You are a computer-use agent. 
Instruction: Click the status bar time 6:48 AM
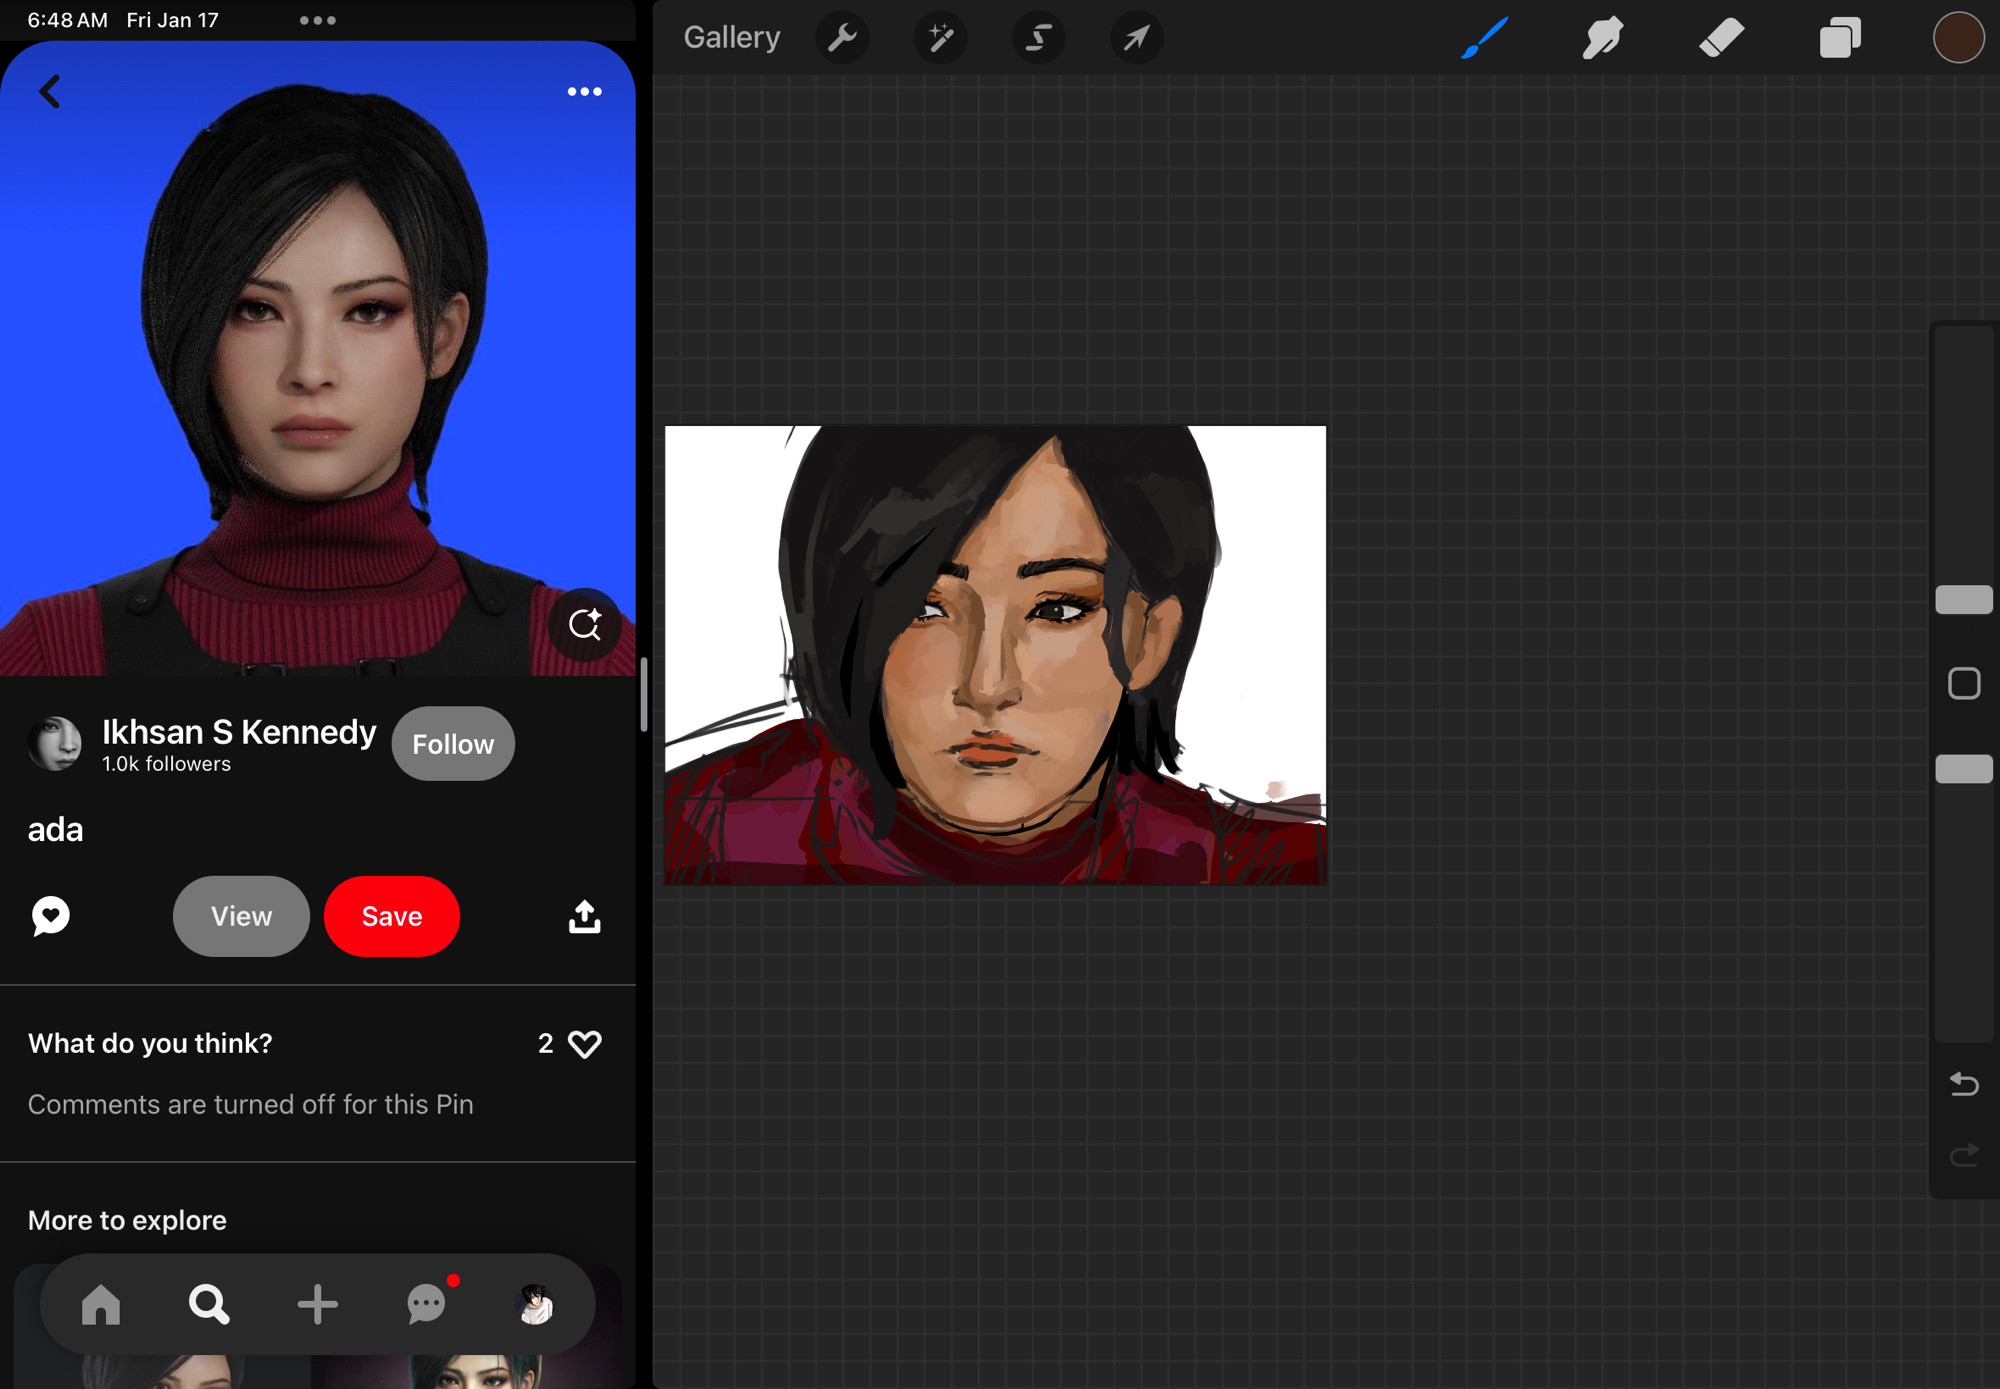click(67, 20)
